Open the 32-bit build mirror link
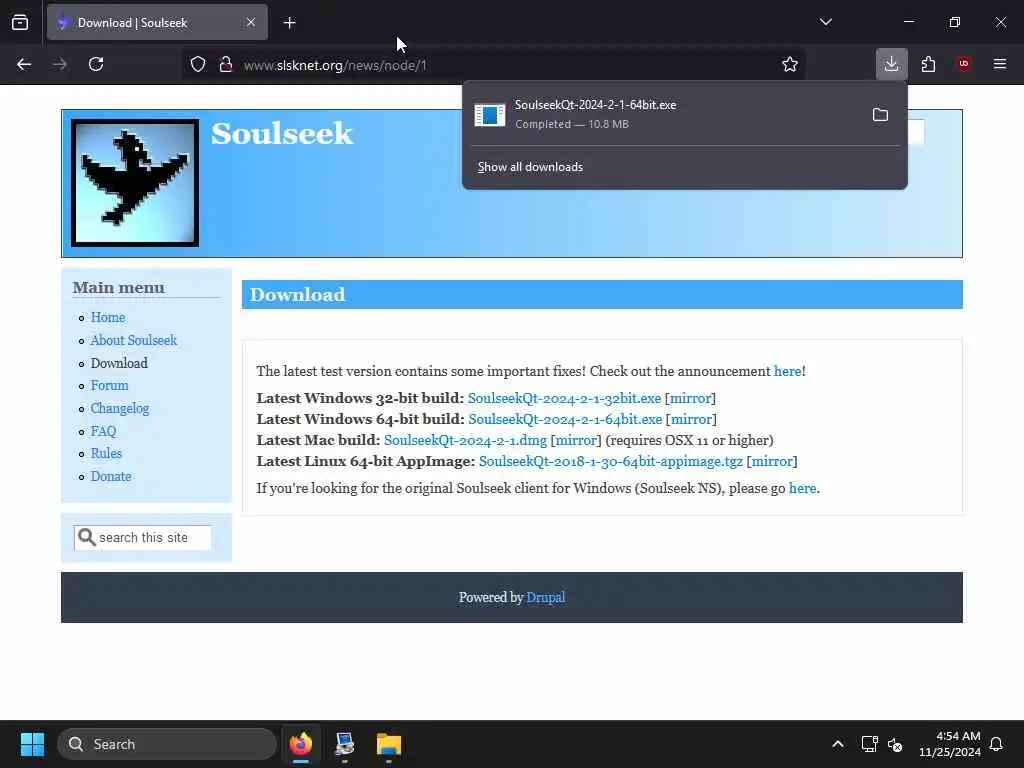1024x768 pixels. [690, 398]
